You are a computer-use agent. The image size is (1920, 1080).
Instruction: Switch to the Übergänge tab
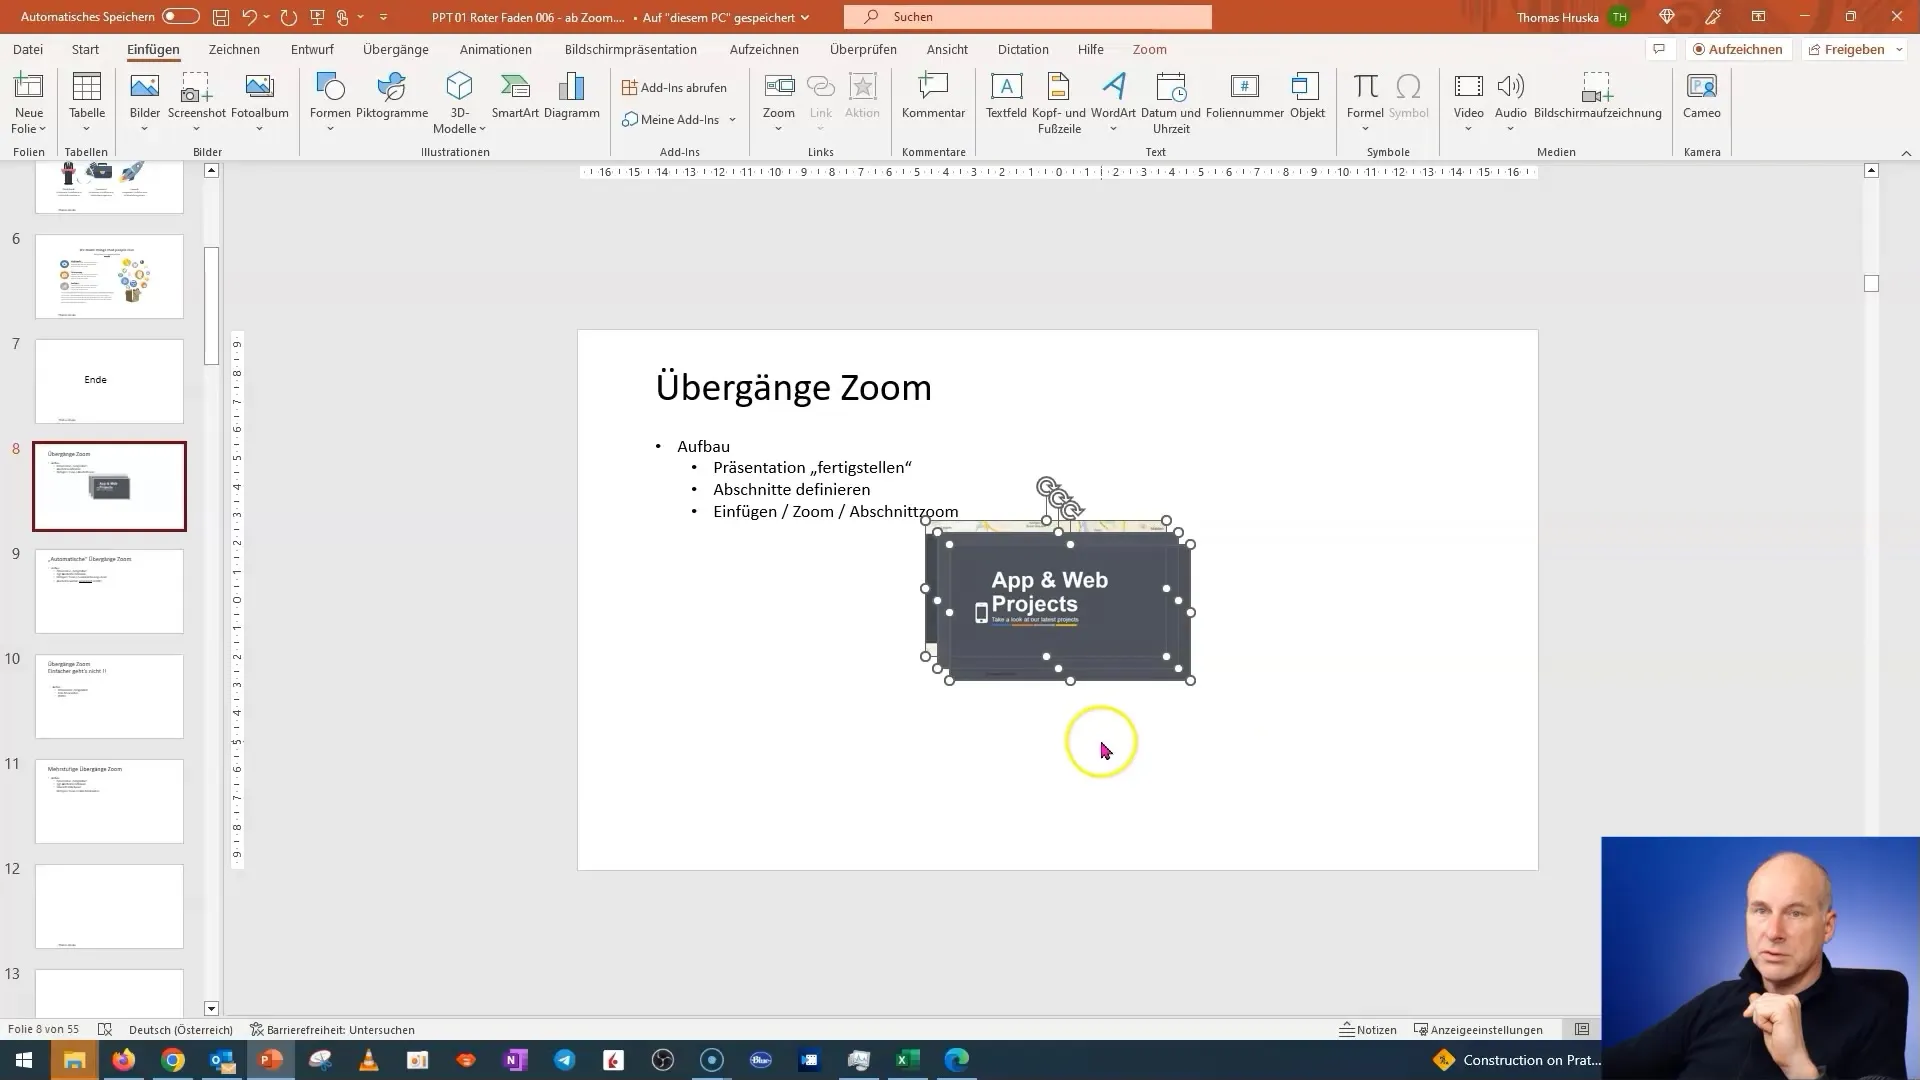coord(396,49)
